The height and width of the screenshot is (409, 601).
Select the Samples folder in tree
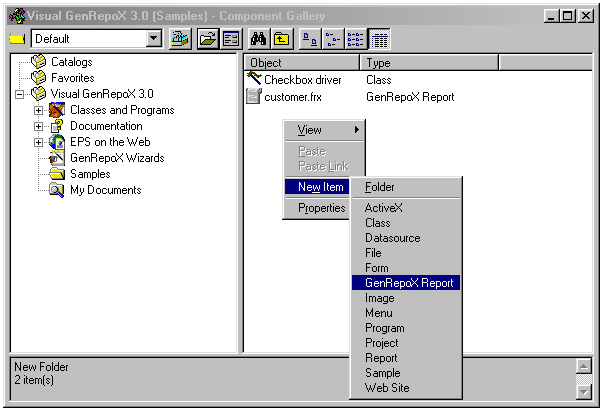90,174
